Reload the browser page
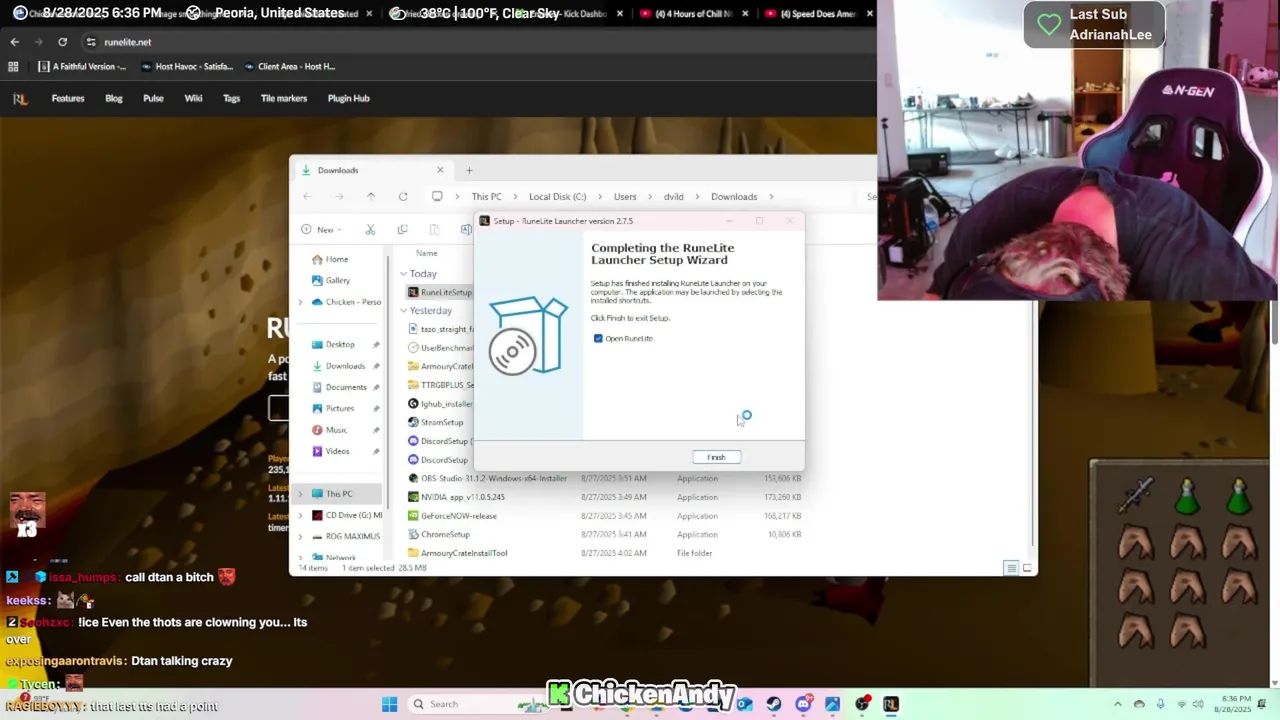1280x720 pixels. click(62, 42)
